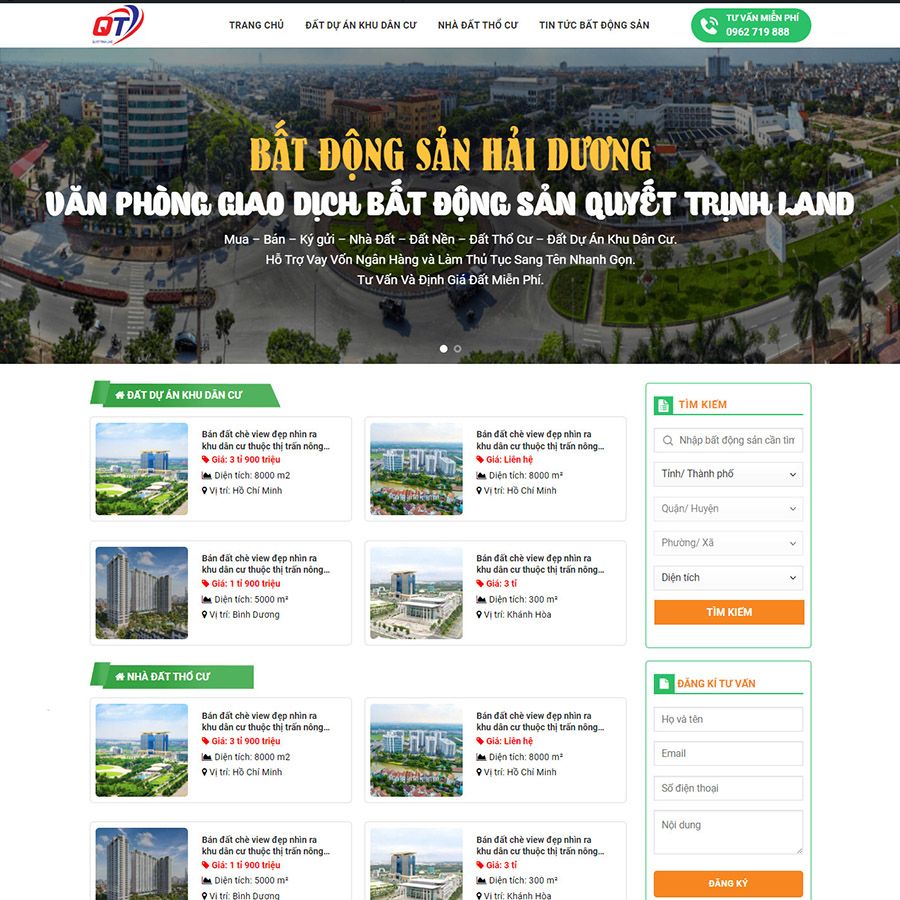Click the magnifier icon in search input

[x=667, y=440]
